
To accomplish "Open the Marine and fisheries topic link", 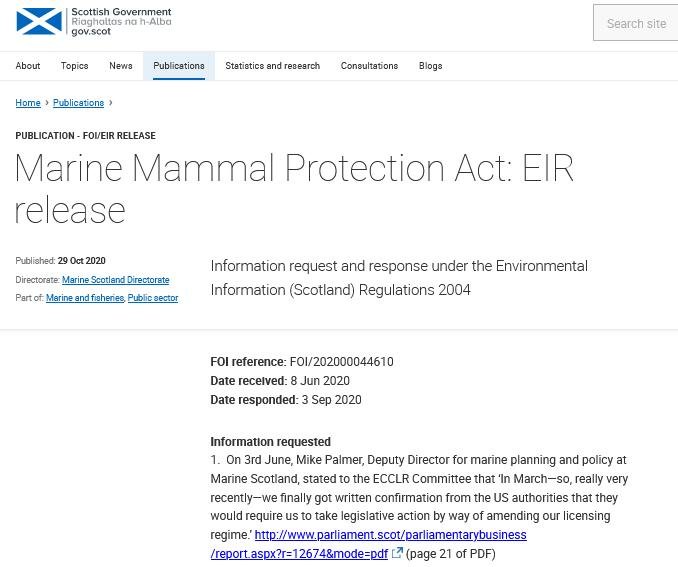I will pyautogui.click(x=85, y=298).
